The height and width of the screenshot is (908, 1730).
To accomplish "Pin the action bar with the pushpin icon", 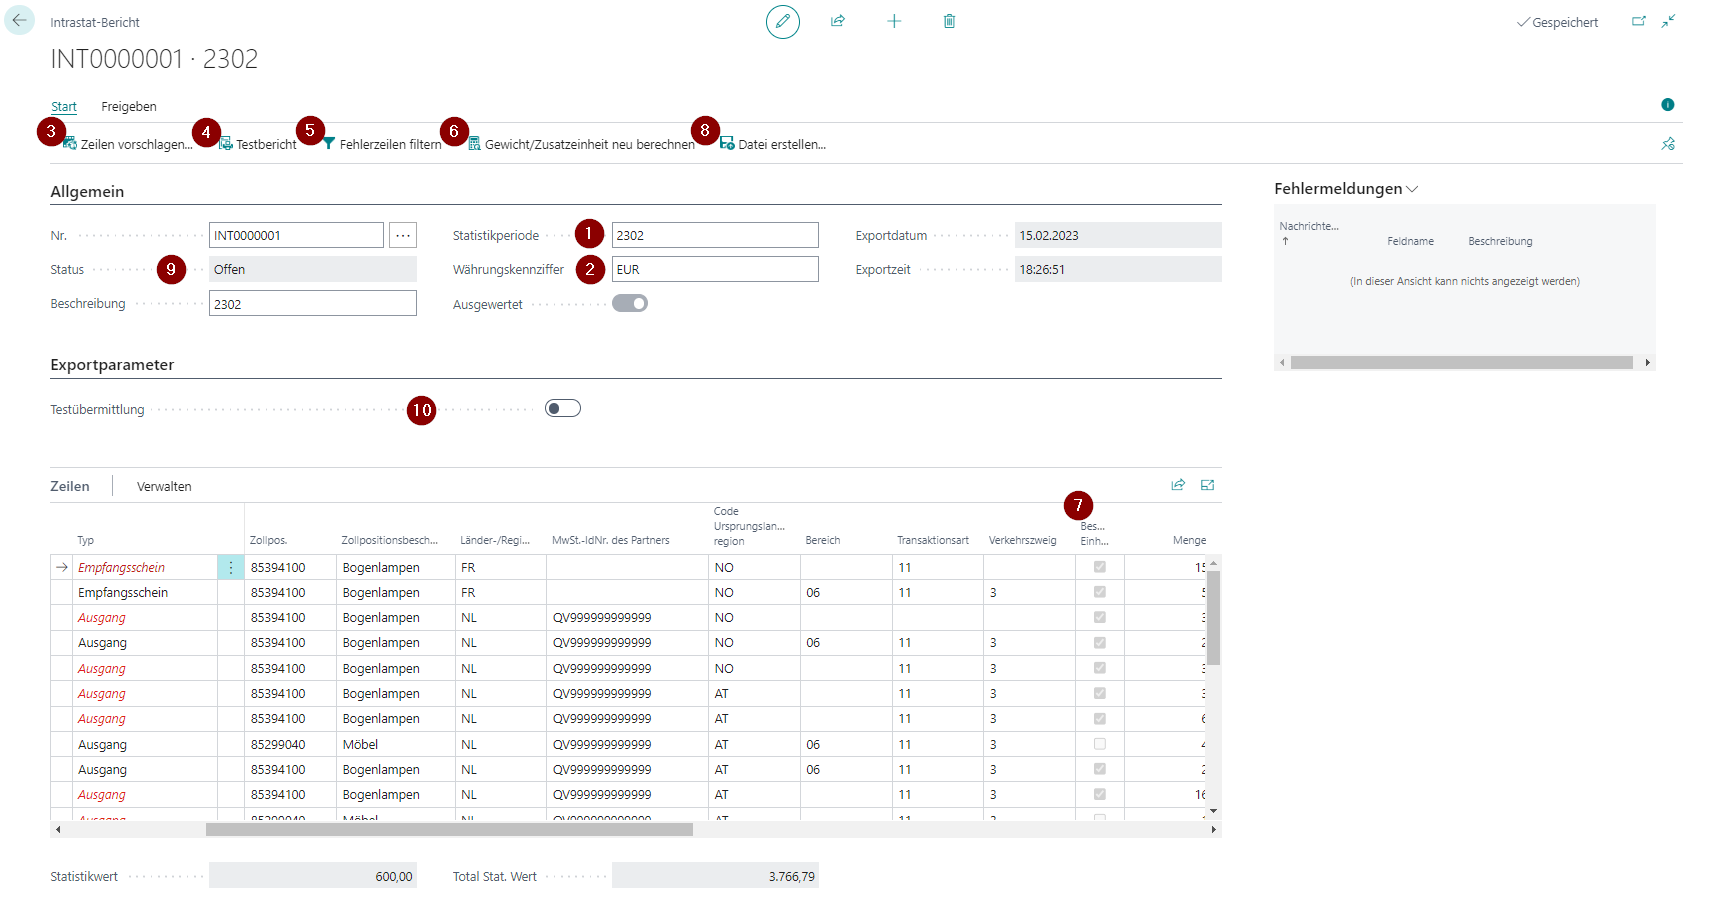I will [1669, 143].
